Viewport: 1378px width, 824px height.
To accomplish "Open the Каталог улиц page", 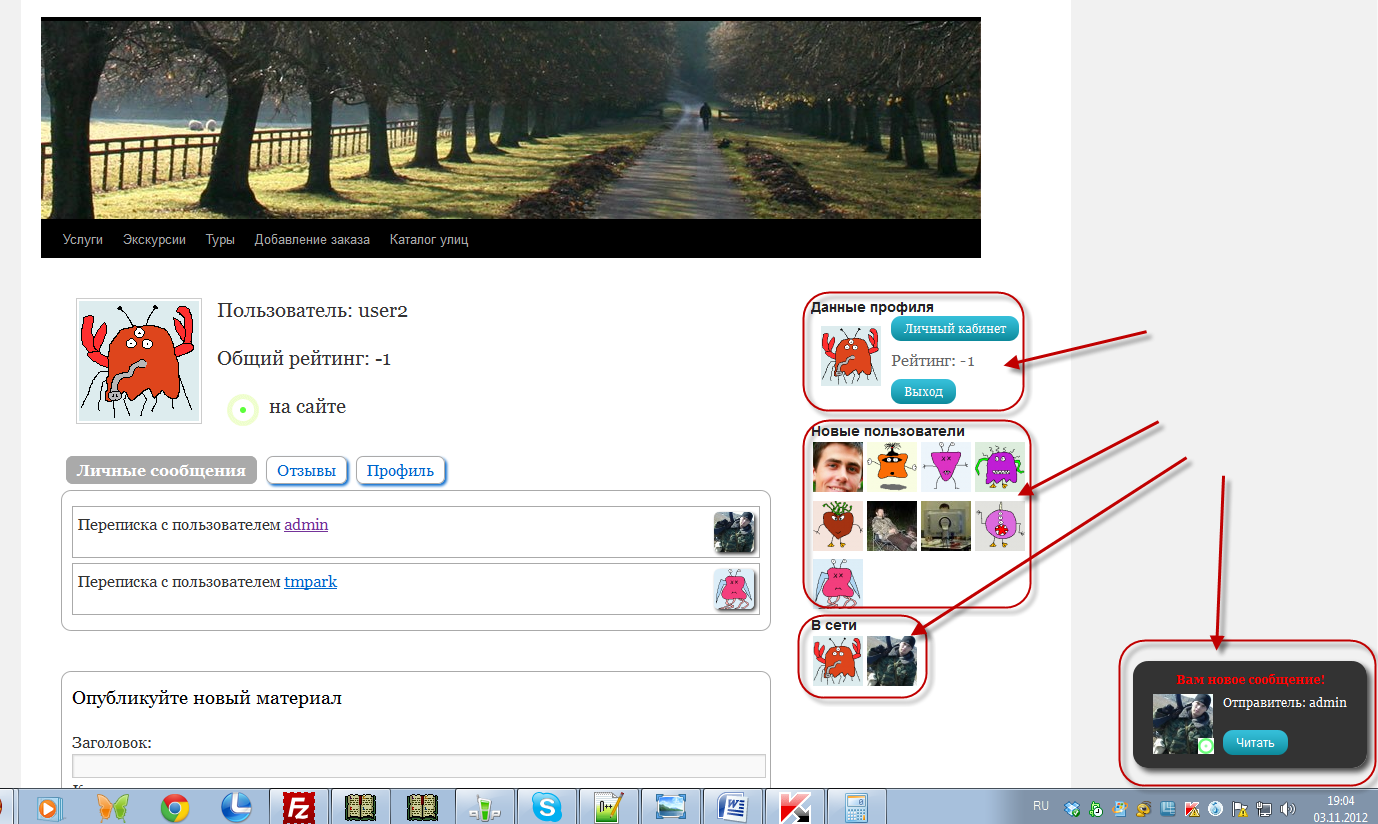I will point(429,240).
